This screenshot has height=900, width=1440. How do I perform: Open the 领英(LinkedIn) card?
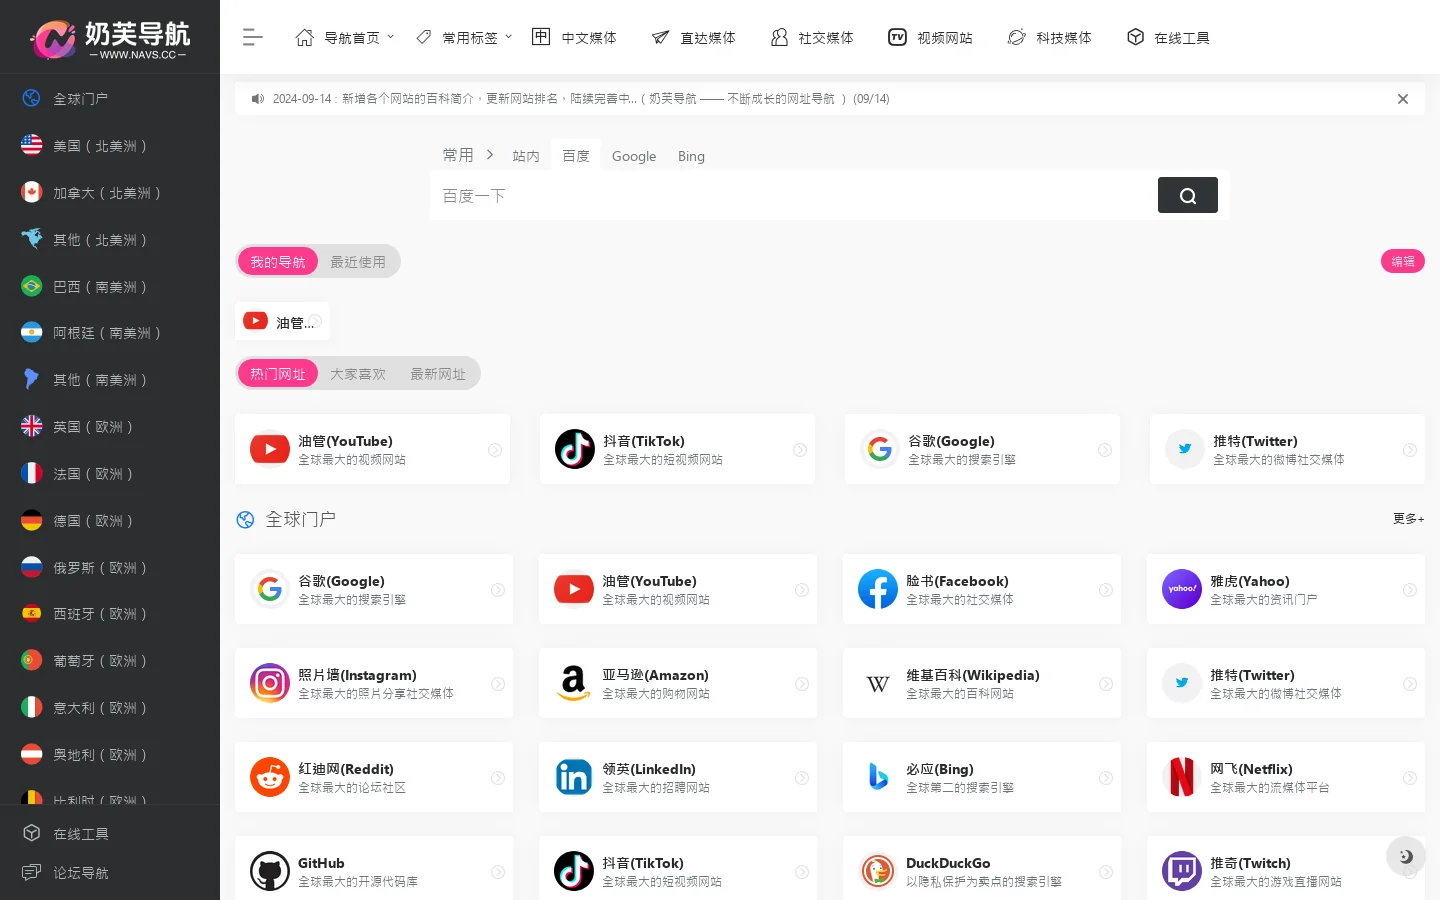click(x=678, y=777)
